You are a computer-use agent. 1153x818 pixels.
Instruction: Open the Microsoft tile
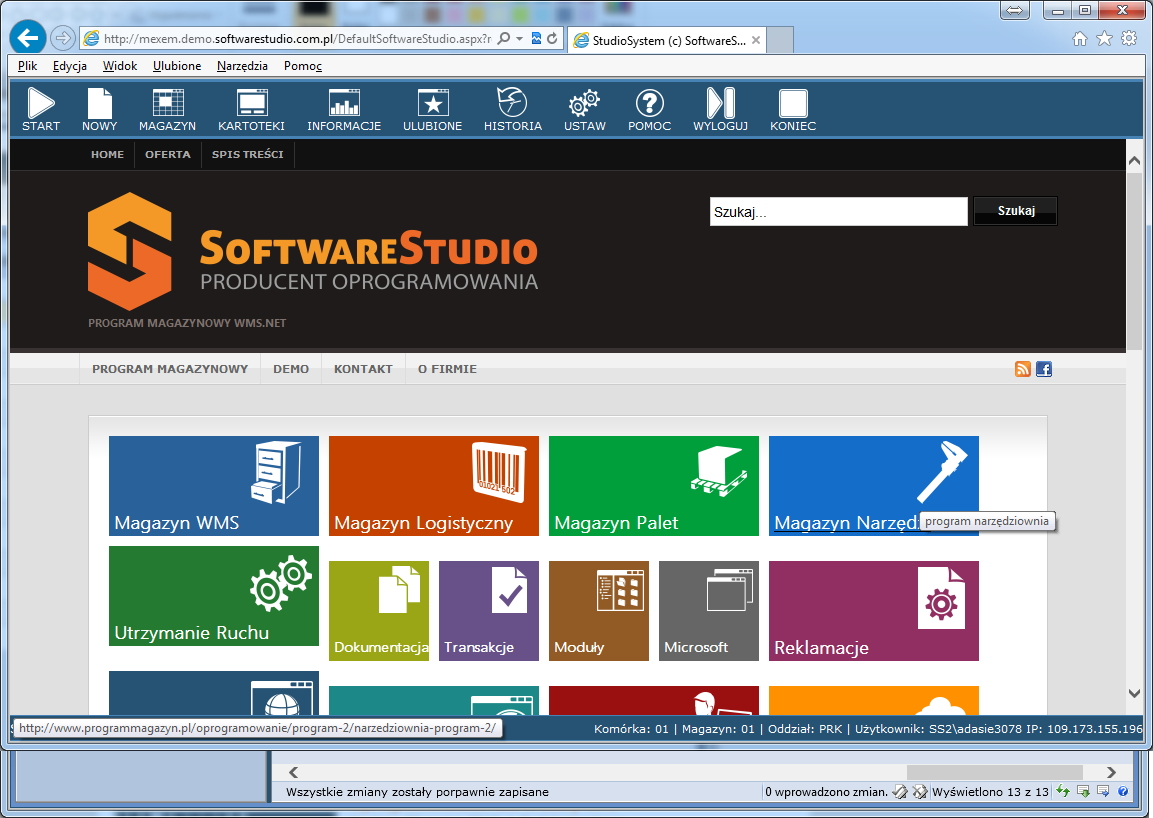[x=709, y=611]
